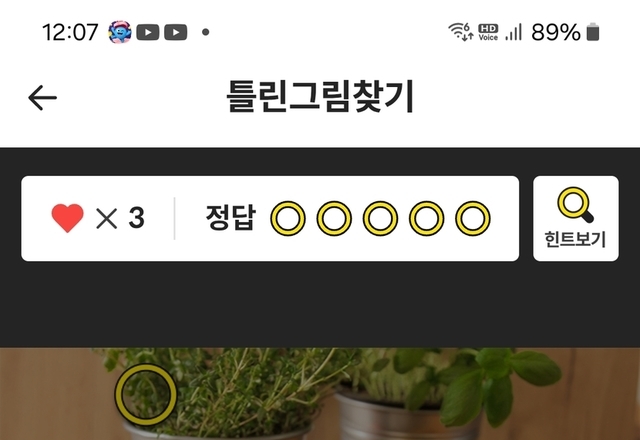Tap the battery icon in status bar
Image resolution: width=640 pixels, height=440 pixels.
593,32
